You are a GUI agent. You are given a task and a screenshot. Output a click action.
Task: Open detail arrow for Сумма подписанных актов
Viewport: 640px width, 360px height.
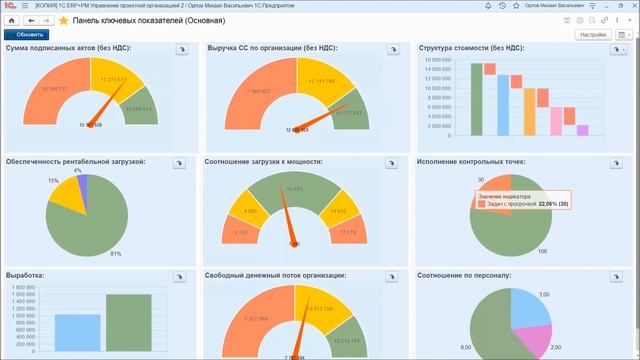tap(182, 49)
